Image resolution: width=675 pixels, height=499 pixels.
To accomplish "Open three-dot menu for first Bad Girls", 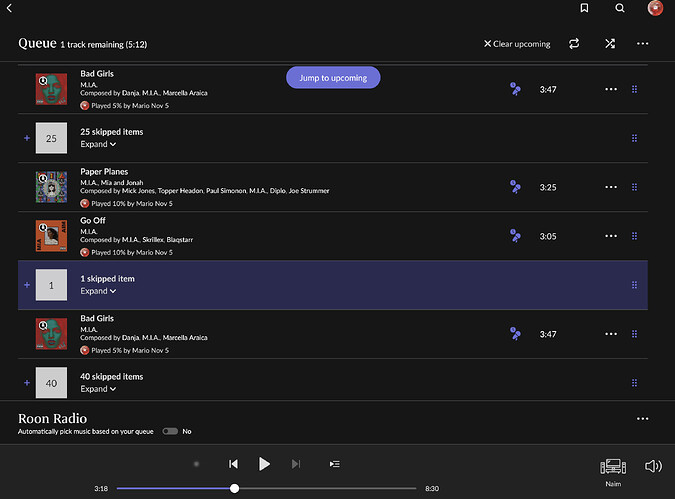I will (611, 89).
